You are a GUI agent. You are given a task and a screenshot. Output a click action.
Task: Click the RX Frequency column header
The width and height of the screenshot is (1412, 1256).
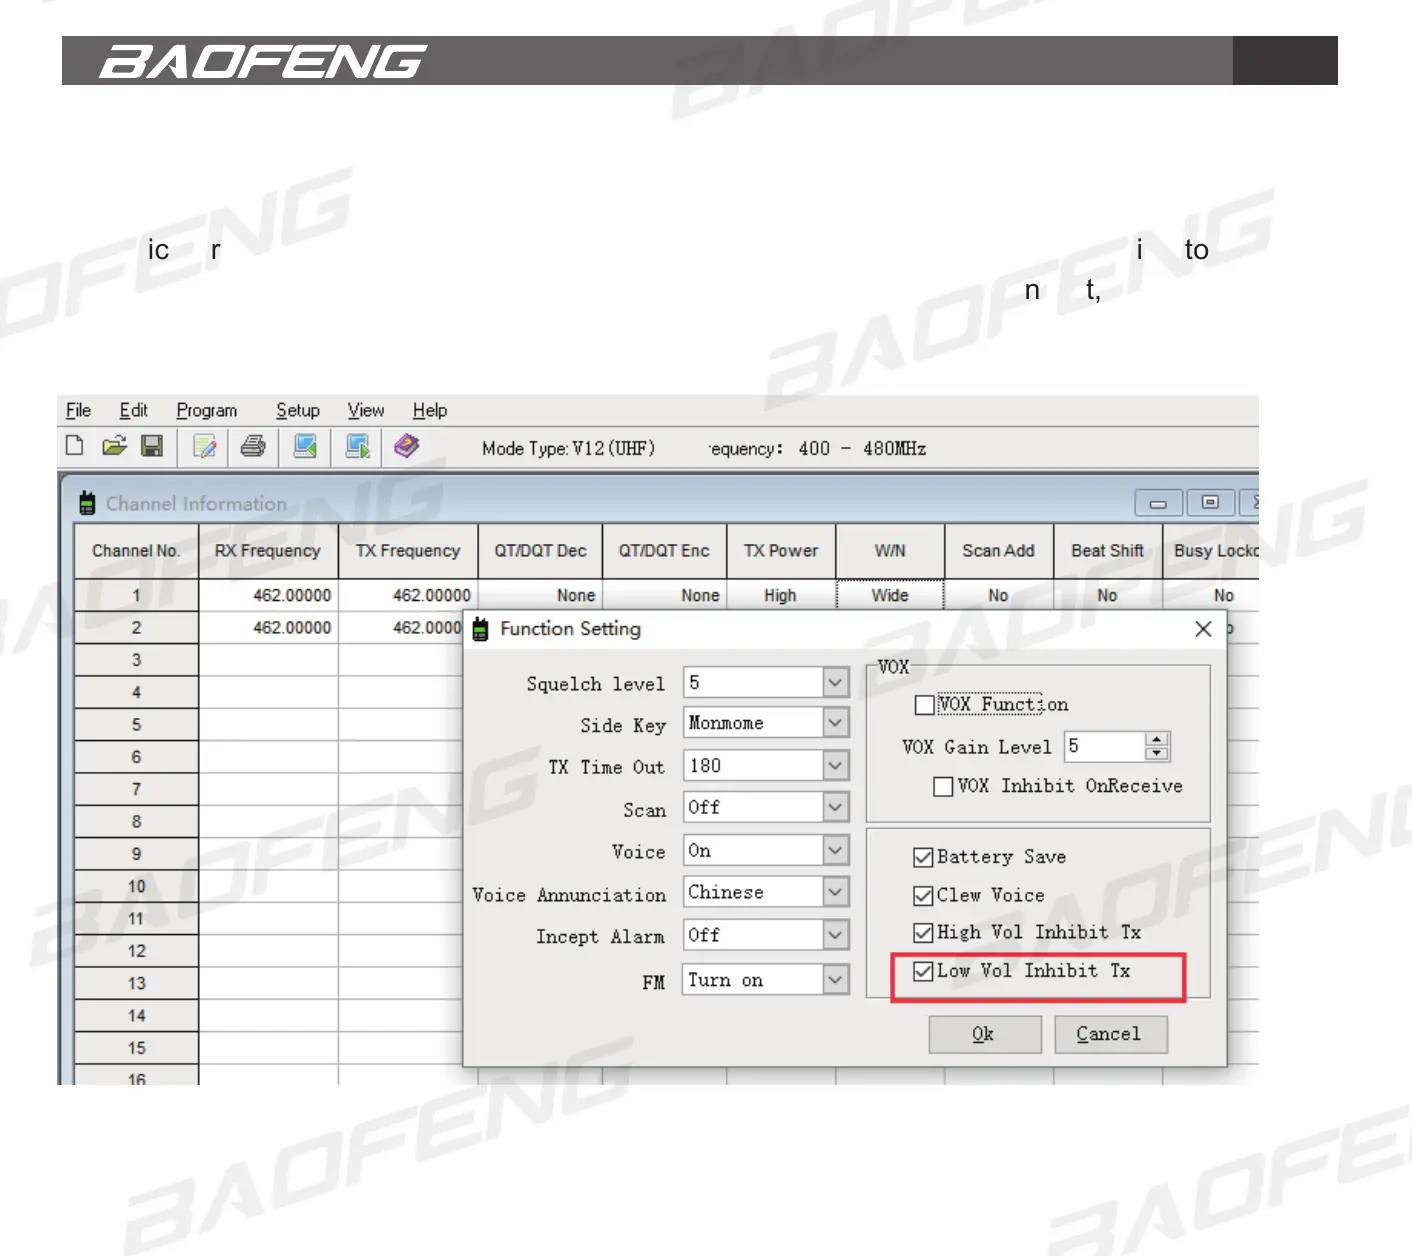coord(268,551)
